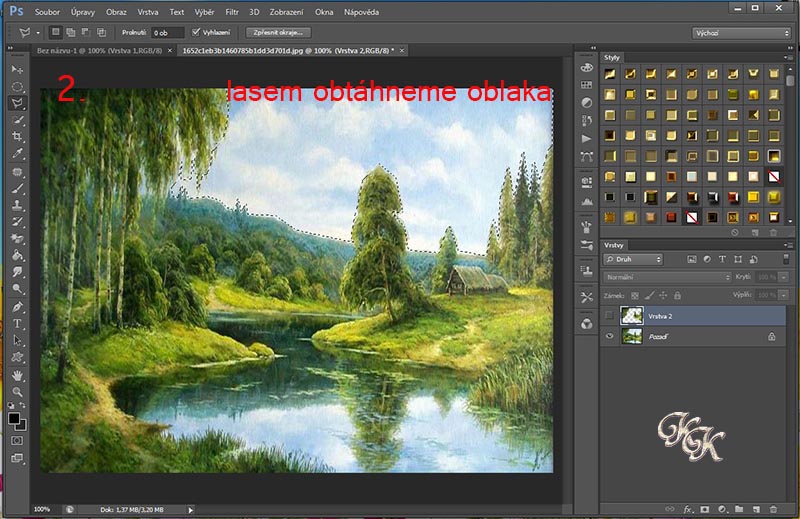Viewport: 800px width, 519px height.
Task: Open the tool preset picker arrow
Action: click(x=38, y=33)
